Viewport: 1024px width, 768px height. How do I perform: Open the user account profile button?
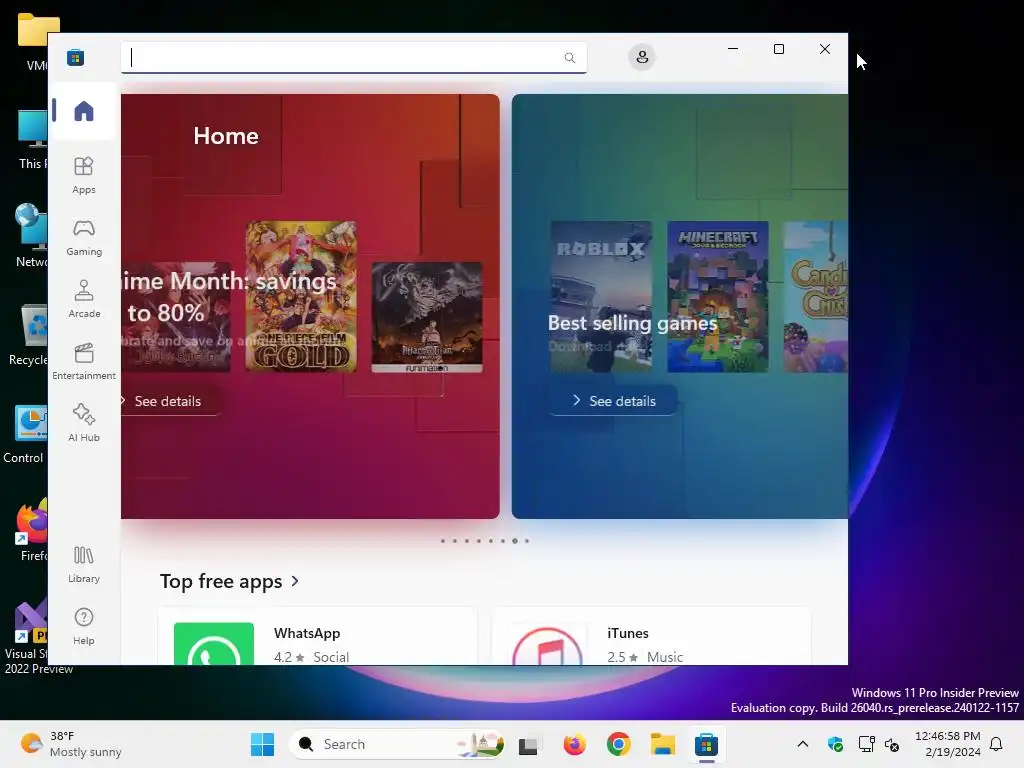click(642, 57)
